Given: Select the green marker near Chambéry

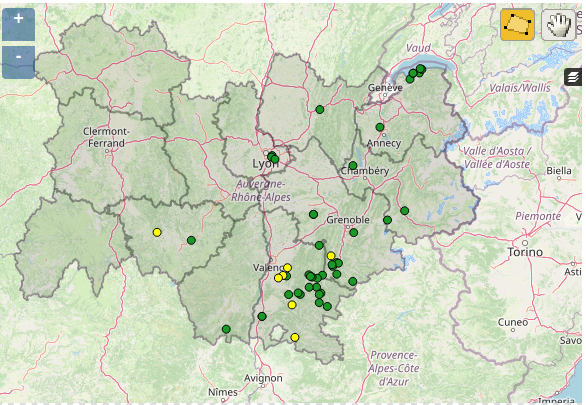Looking at the screenshot, I should (353, 165).
